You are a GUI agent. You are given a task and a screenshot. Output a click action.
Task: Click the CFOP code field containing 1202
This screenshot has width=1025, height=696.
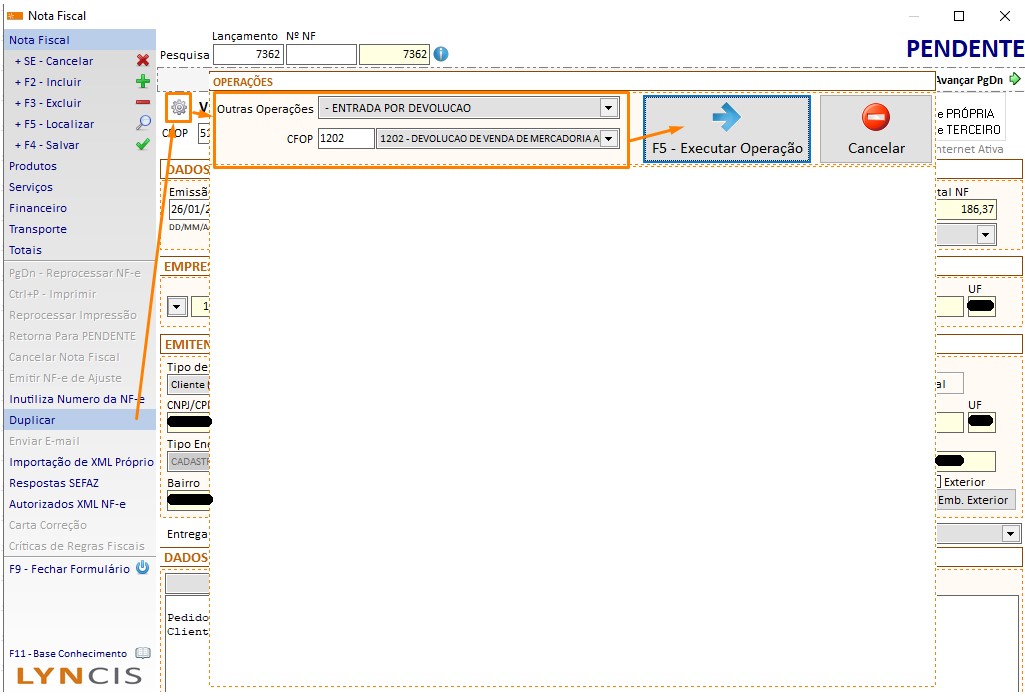[x=346, y=139]
